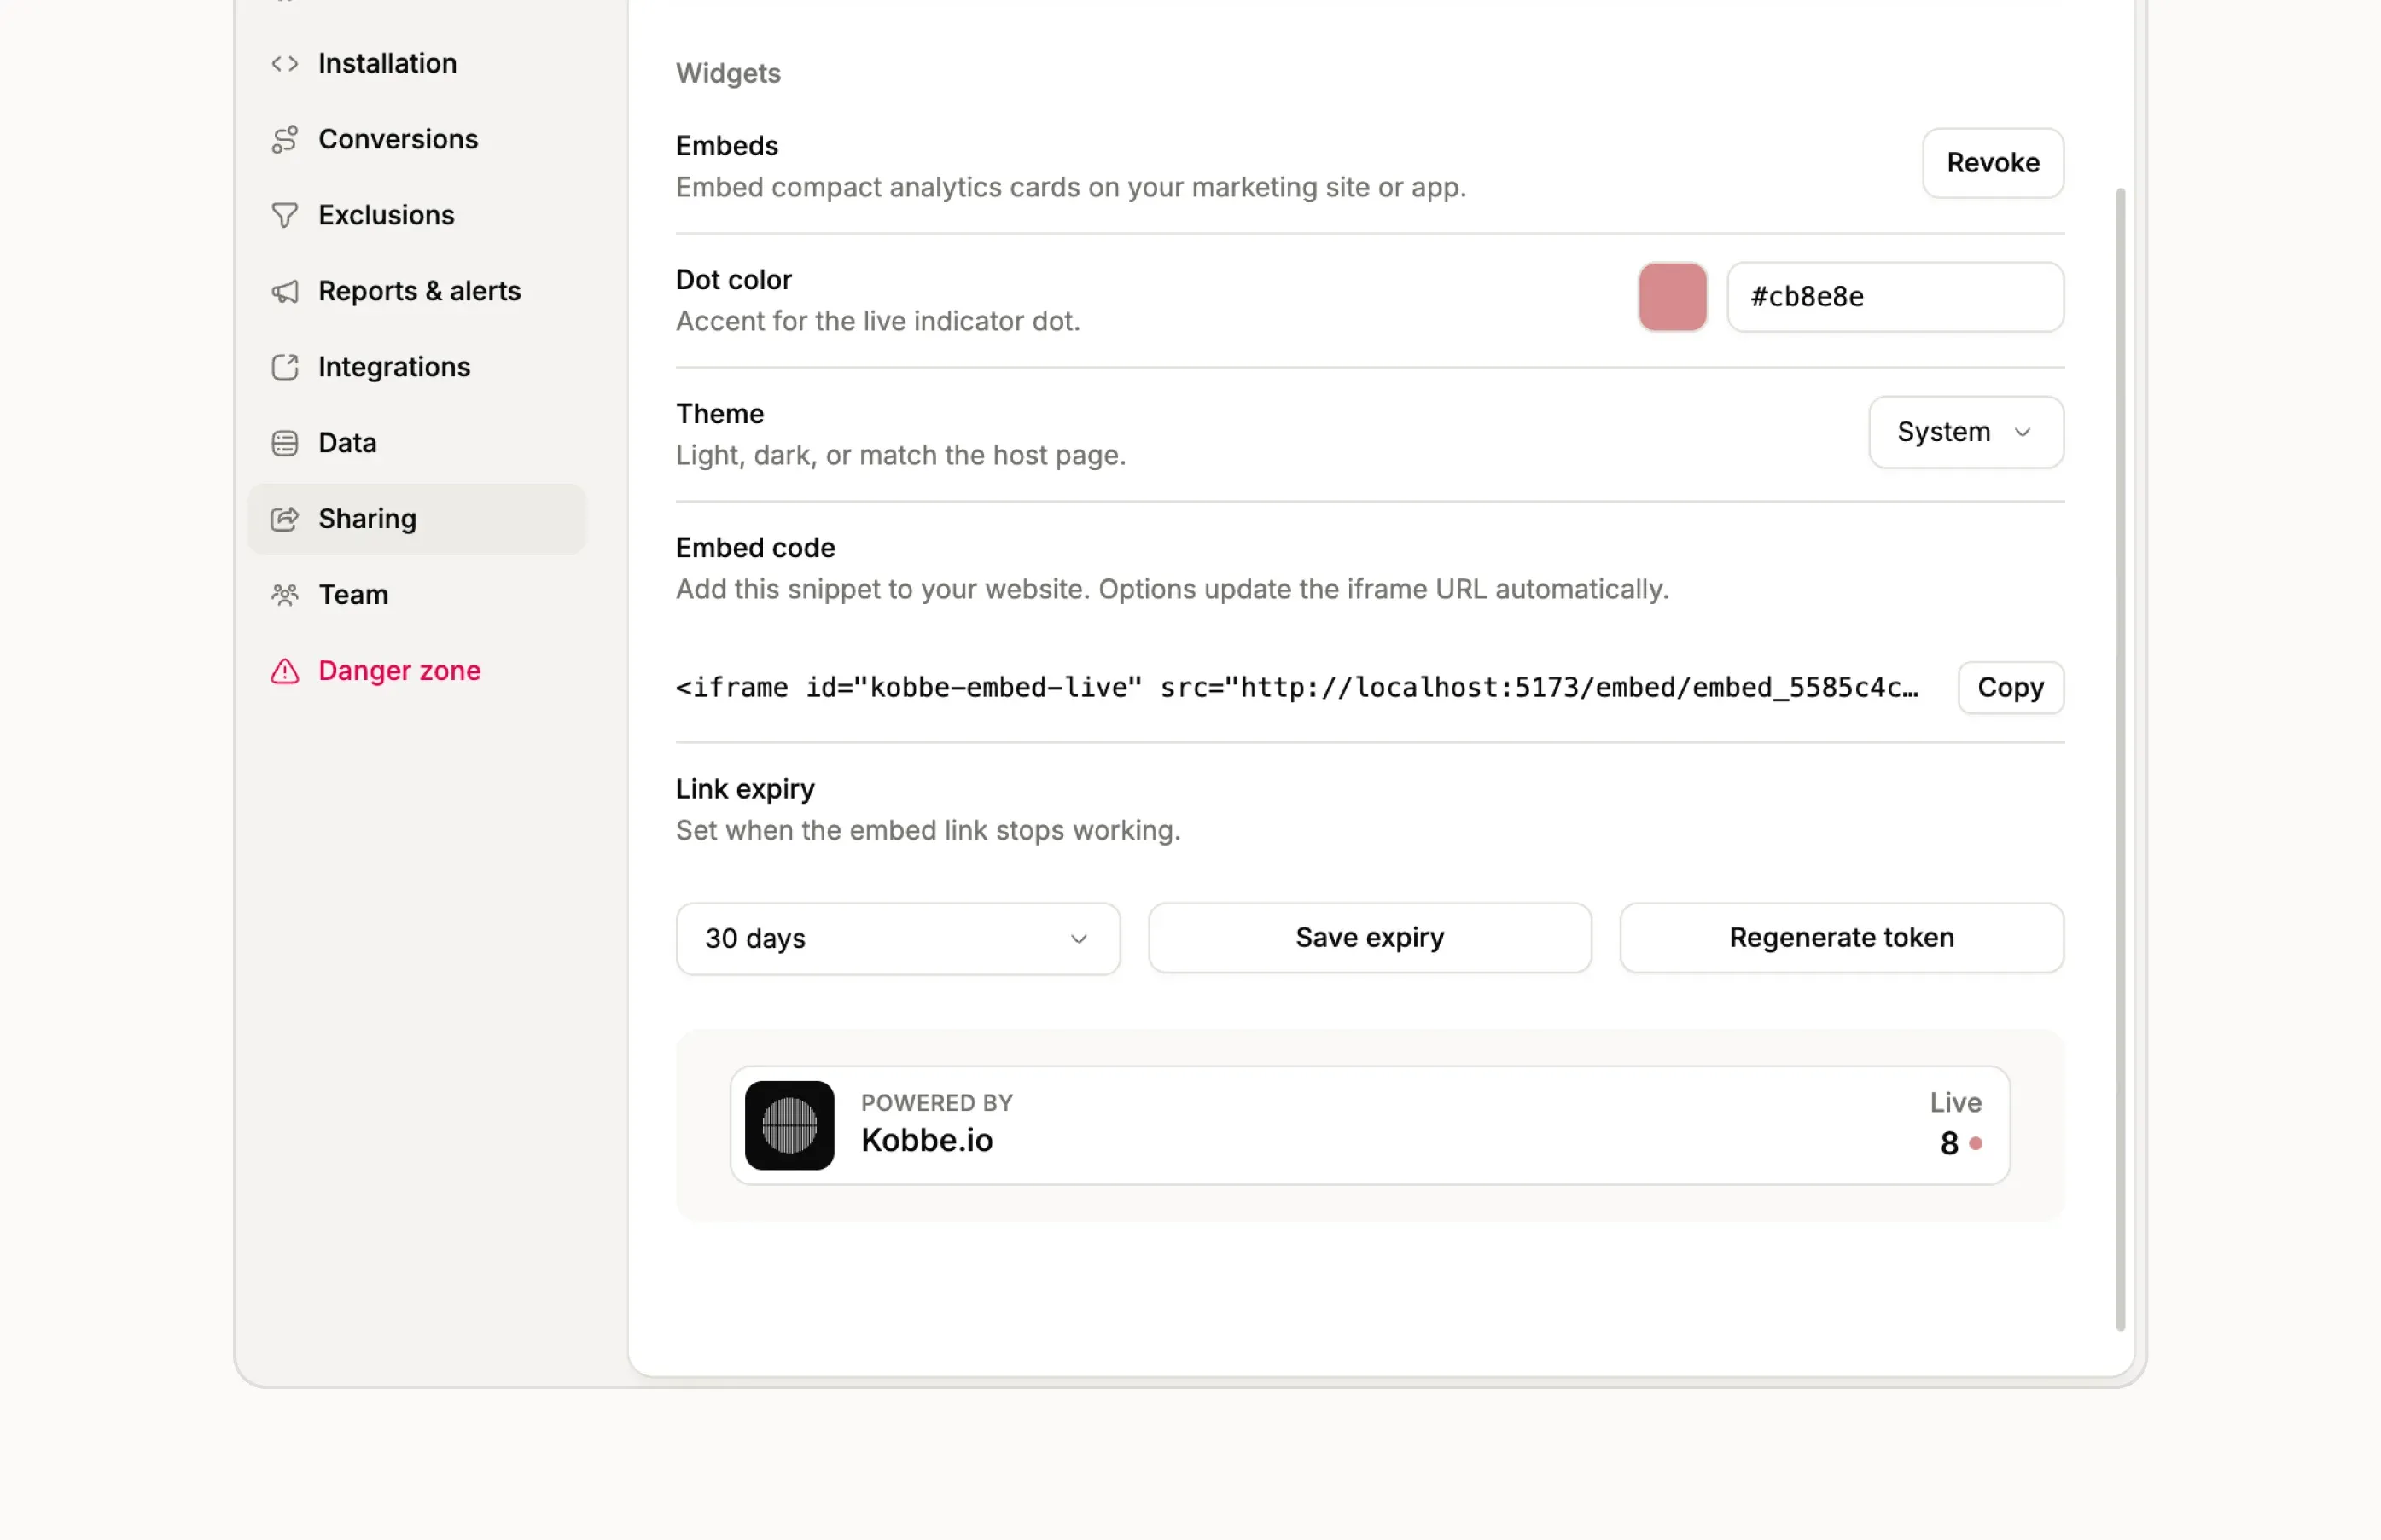This screenshot has height=1540, width=2381.
Task: Click the #cb8e8e hex color field
Action: coord(1895,297)
